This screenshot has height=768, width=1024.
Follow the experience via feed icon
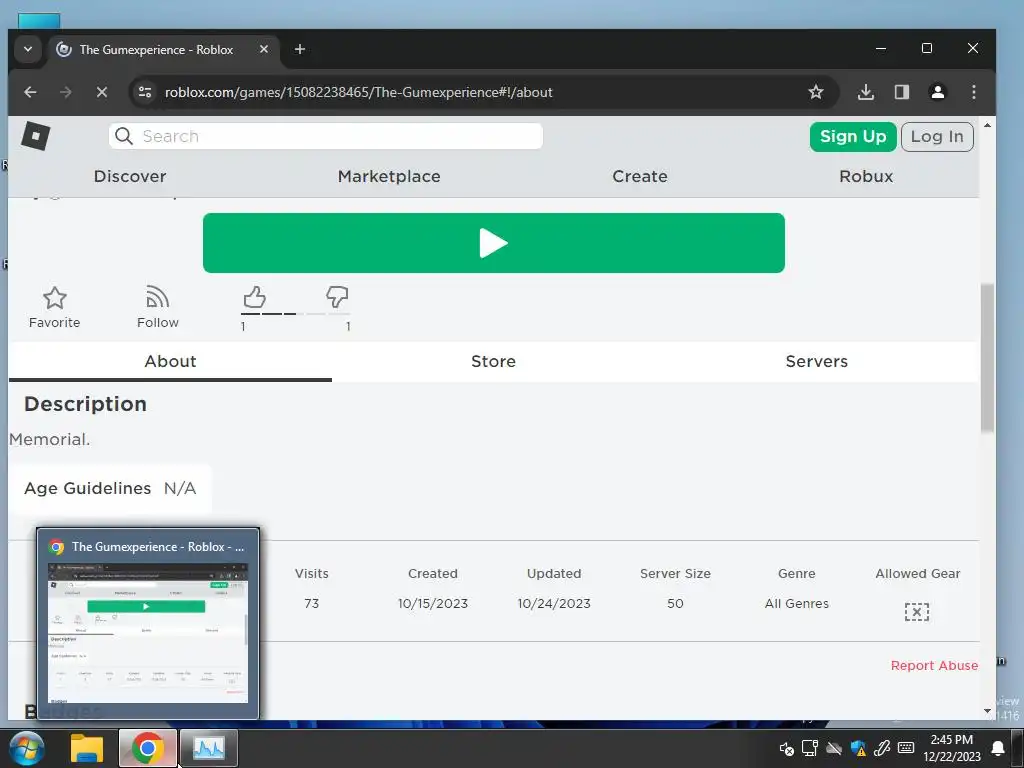tap(157, 296)
